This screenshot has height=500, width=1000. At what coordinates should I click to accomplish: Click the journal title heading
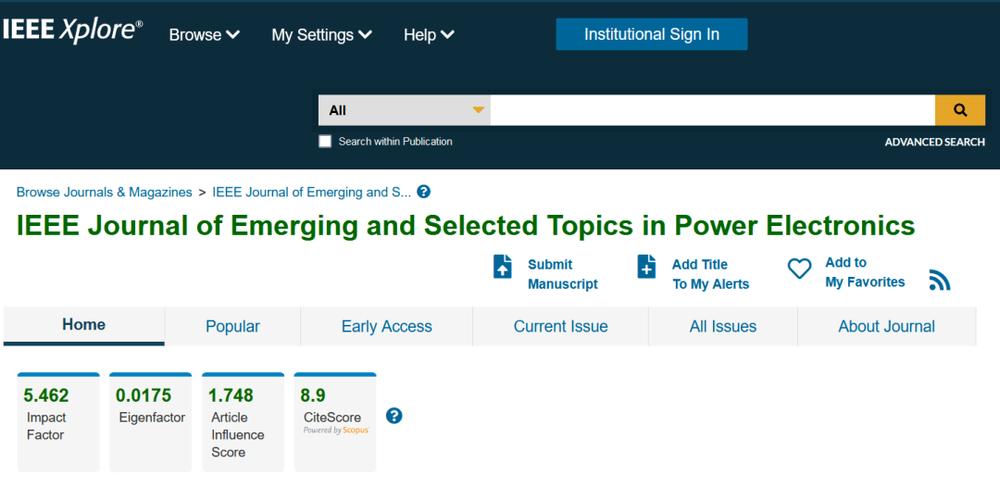(x=466, y=226)
